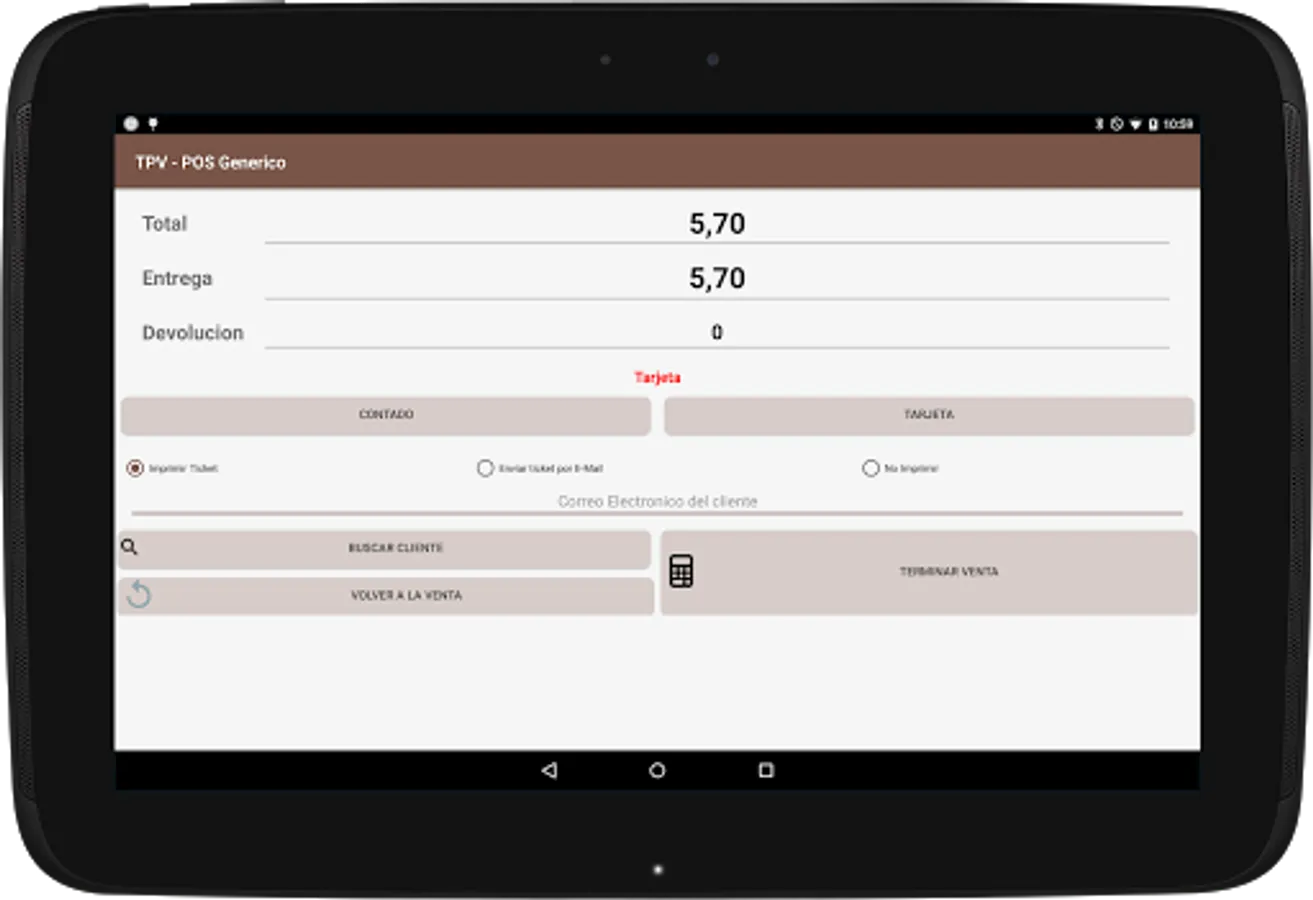Tap the round notification icon in status bar

(131, 124)
